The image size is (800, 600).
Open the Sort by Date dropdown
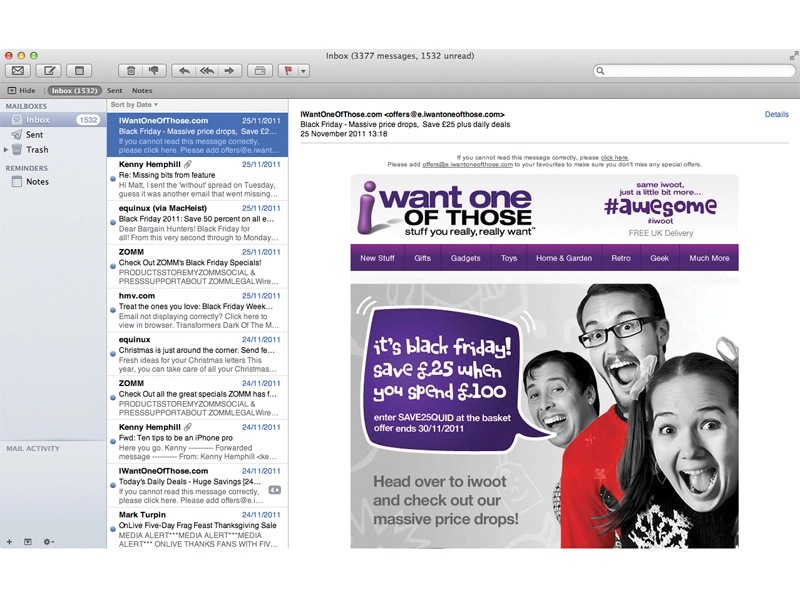pyautogui.click(x=134, y=105)
